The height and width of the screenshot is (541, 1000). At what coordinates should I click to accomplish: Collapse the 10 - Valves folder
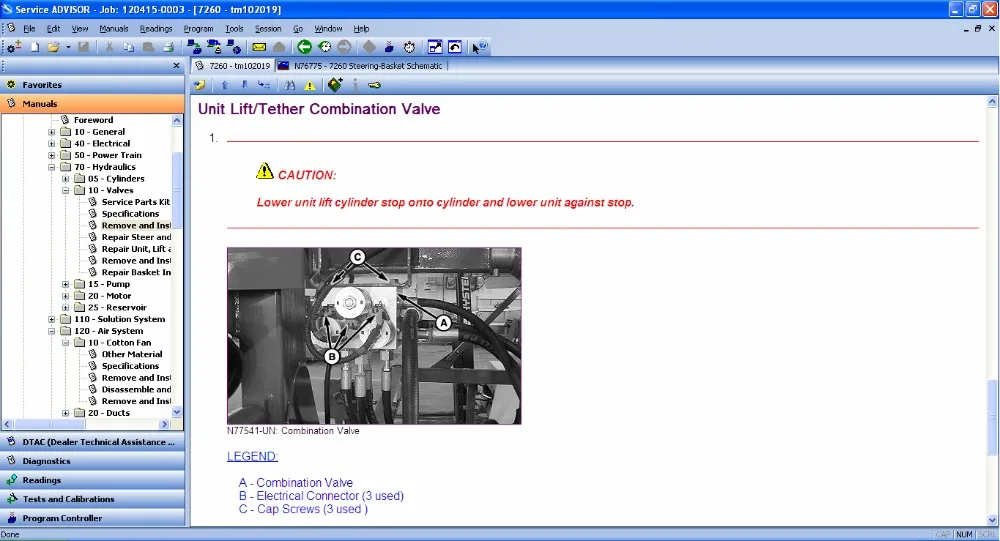66,190
